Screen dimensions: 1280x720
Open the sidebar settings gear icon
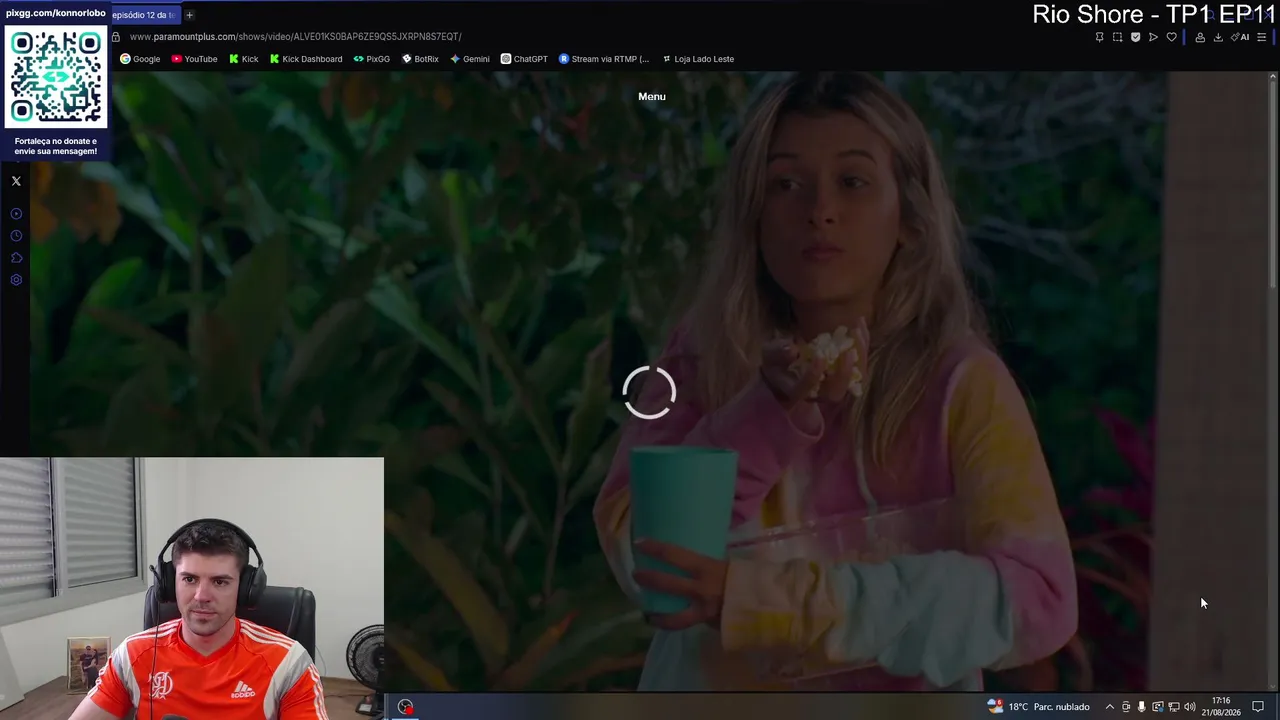coord(16,280)
